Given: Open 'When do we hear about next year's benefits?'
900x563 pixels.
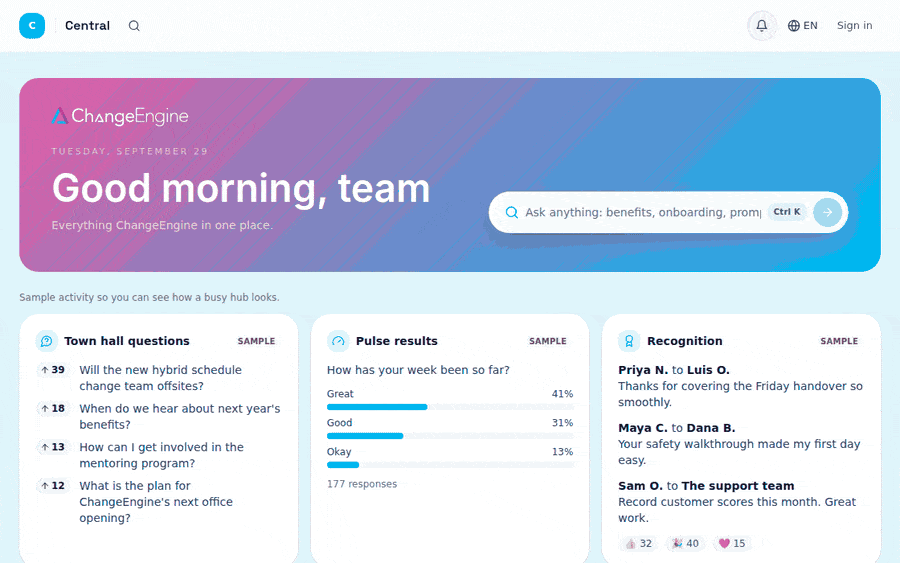Looking at the screenshot, I should click(180, 416).
